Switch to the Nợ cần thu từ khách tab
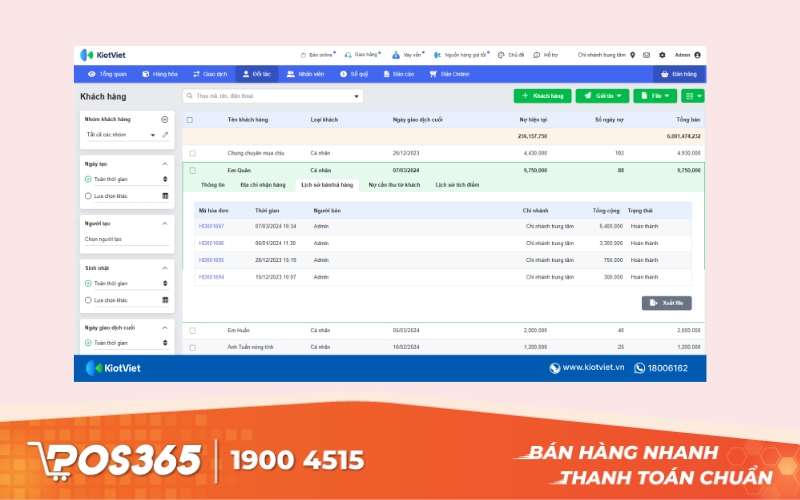This screenshot has width=800, height=500. tap(394, 185)
